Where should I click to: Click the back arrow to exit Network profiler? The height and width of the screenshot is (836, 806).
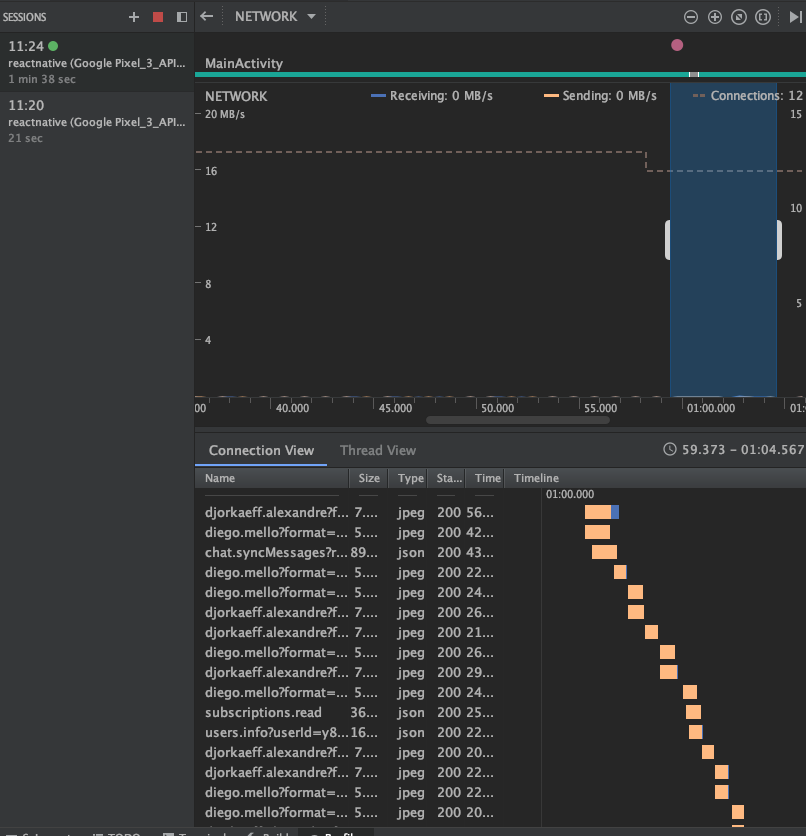point(207,16)
